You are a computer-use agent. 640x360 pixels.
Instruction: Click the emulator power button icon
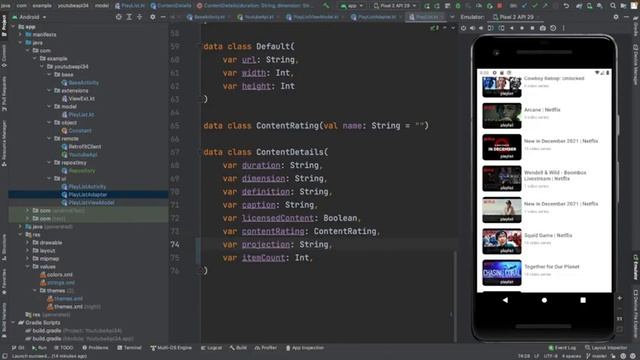click(x=463, y=28)
